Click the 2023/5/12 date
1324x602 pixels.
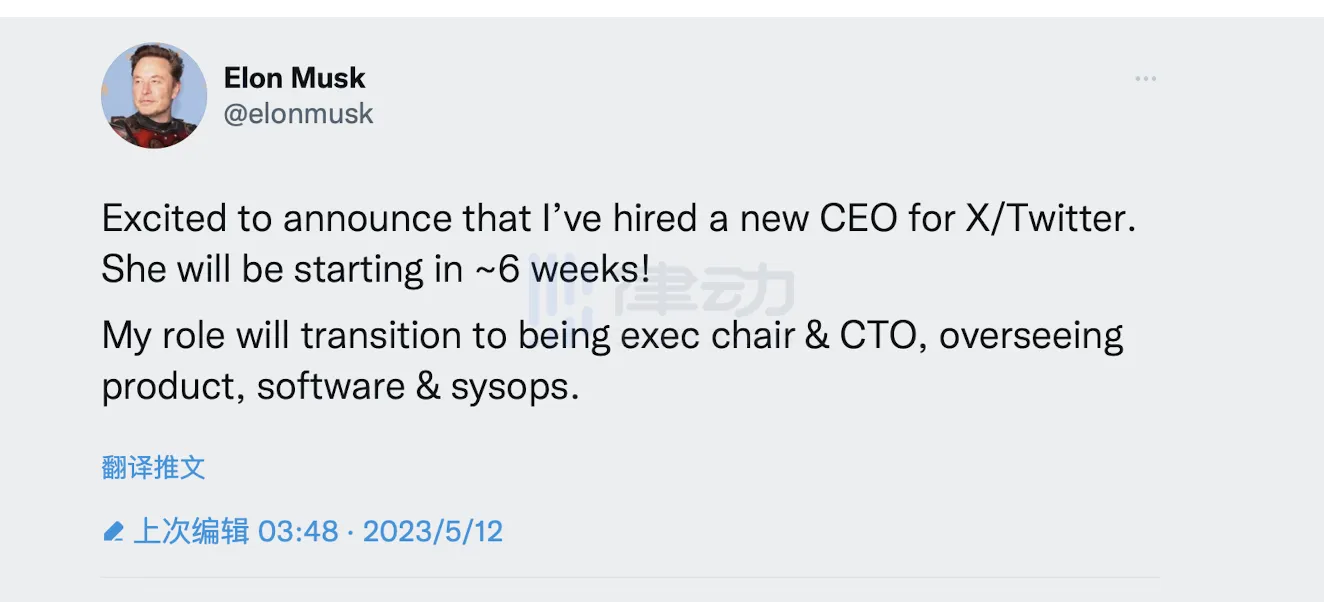pyautogui.click(x=432, y=531)
